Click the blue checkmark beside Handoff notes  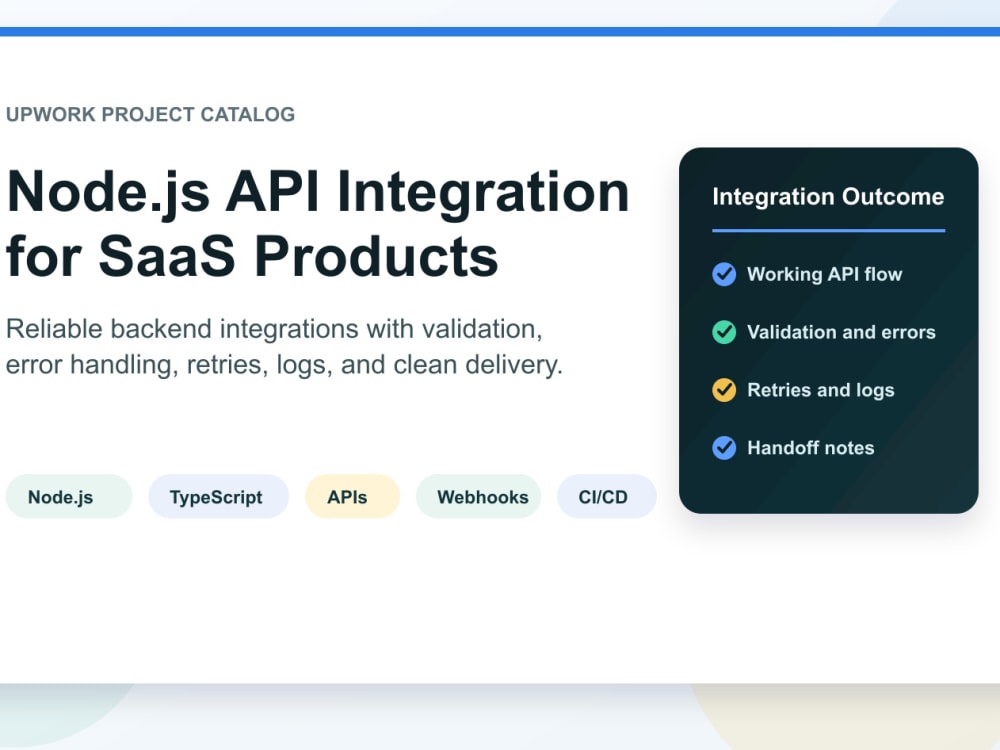[724, 448]
